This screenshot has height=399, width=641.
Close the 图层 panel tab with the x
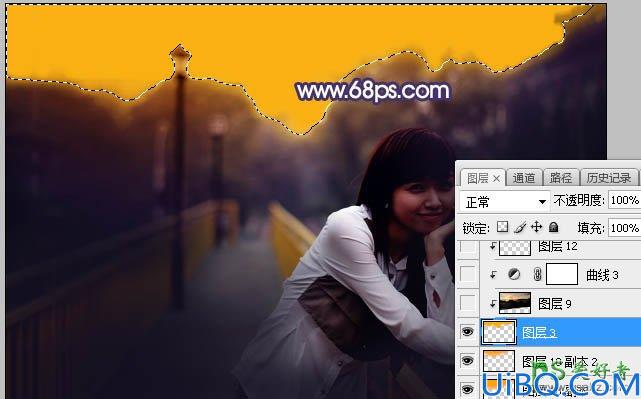tap(496, 179)
